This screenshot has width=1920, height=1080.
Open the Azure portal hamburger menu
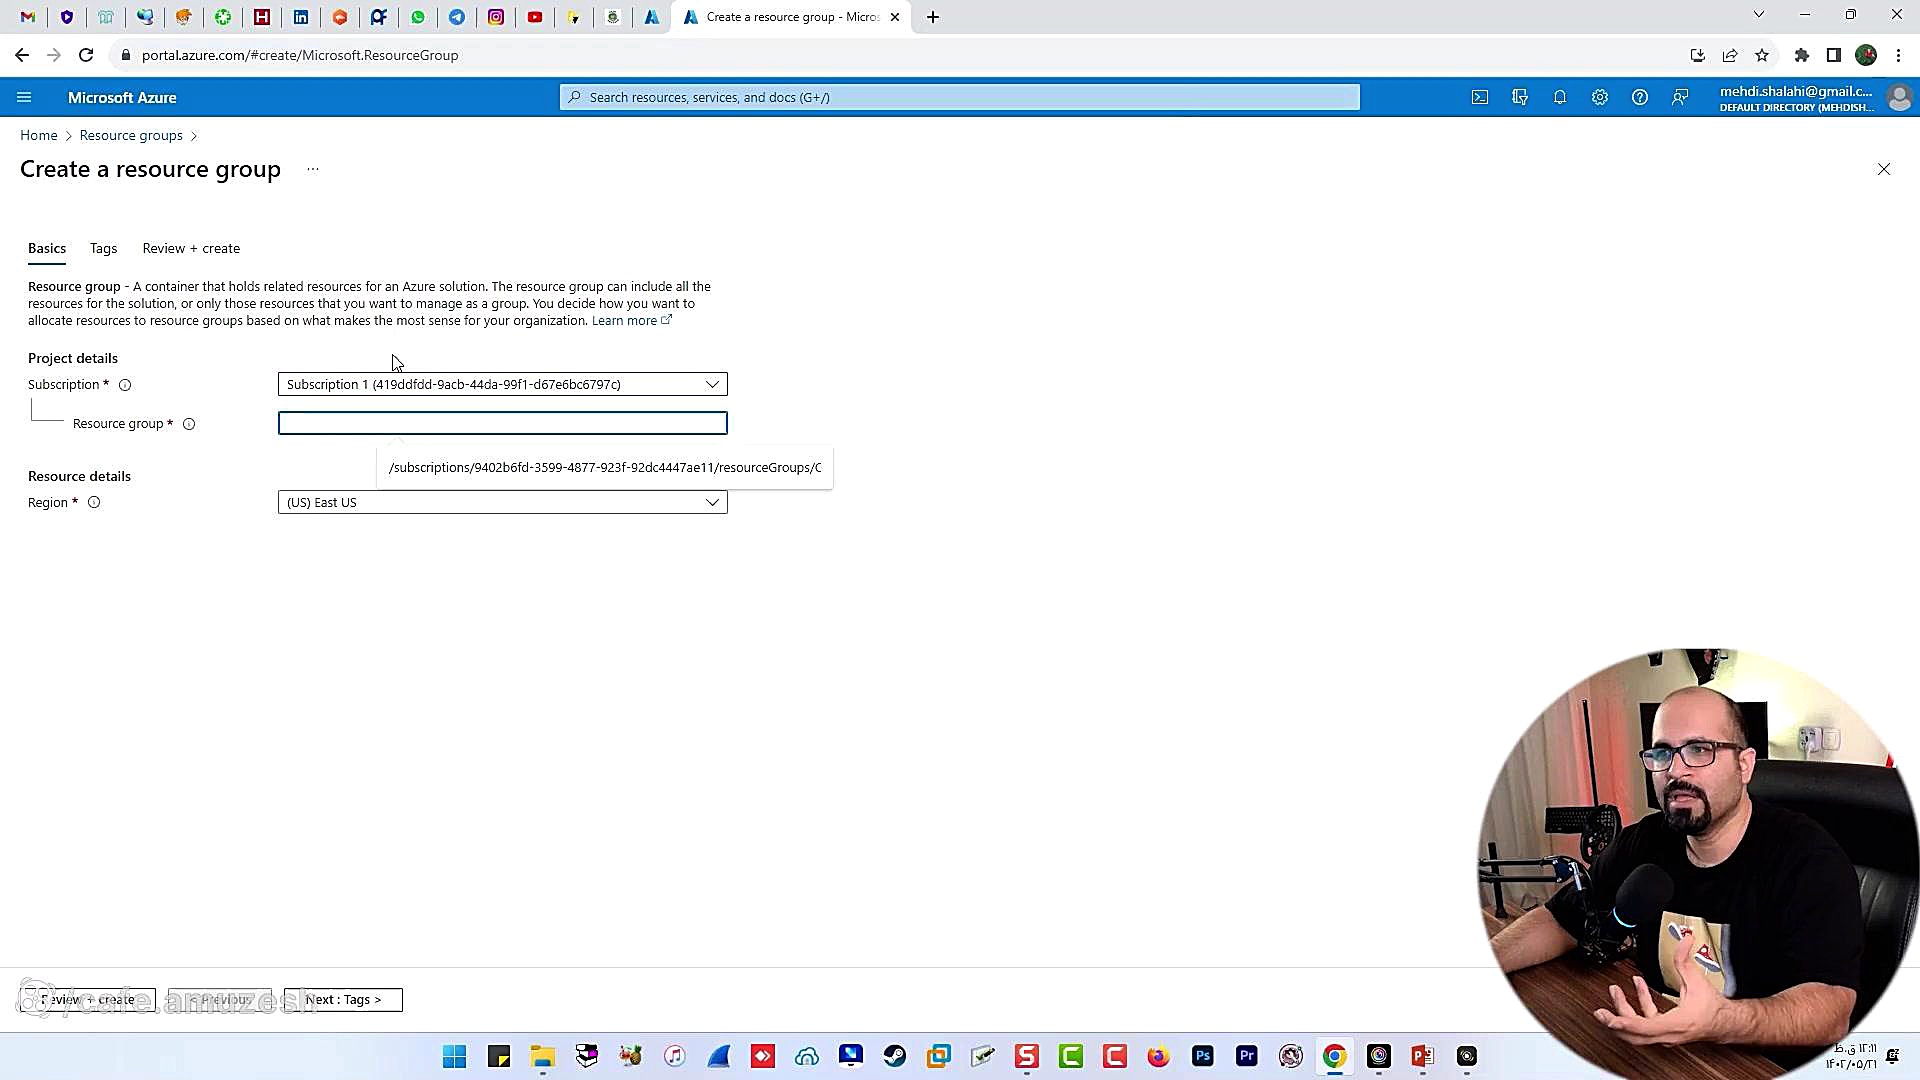tap(24, 97)
